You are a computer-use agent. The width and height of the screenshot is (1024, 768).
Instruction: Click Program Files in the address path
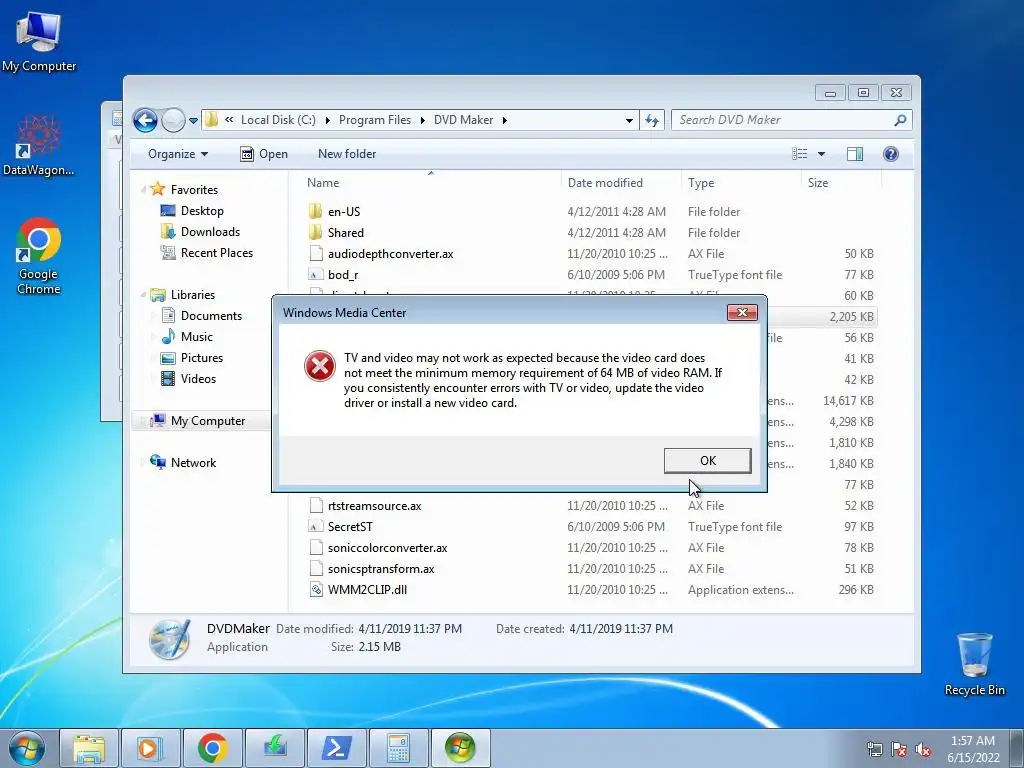375,120
